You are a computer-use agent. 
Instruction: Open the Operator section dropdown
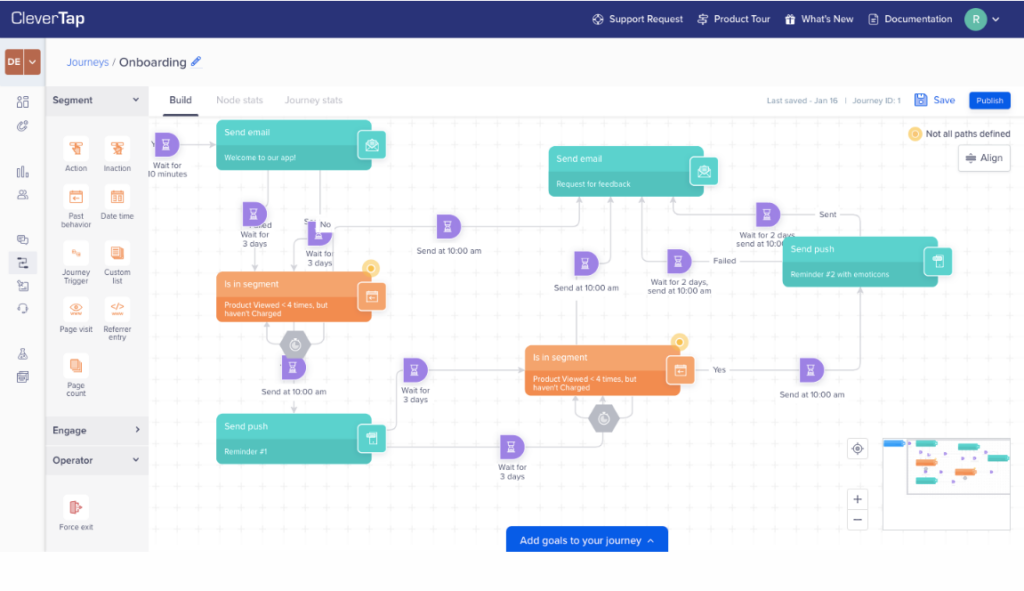[96, 460]
